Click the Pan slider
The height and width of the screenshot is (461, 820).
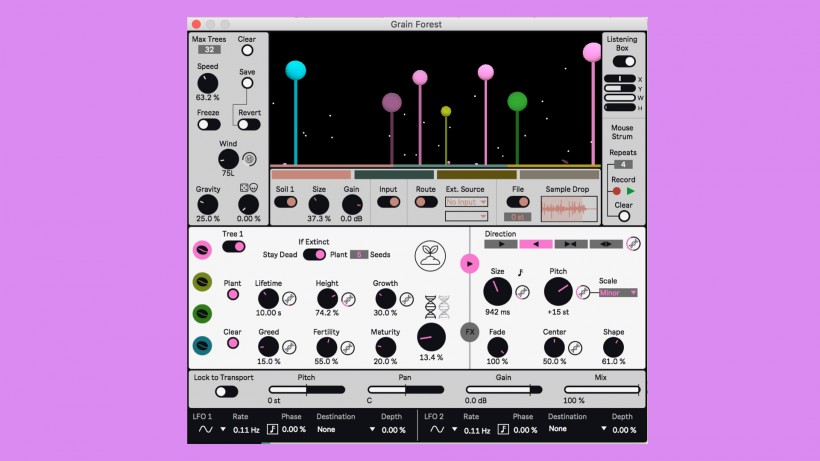[406, 389]
